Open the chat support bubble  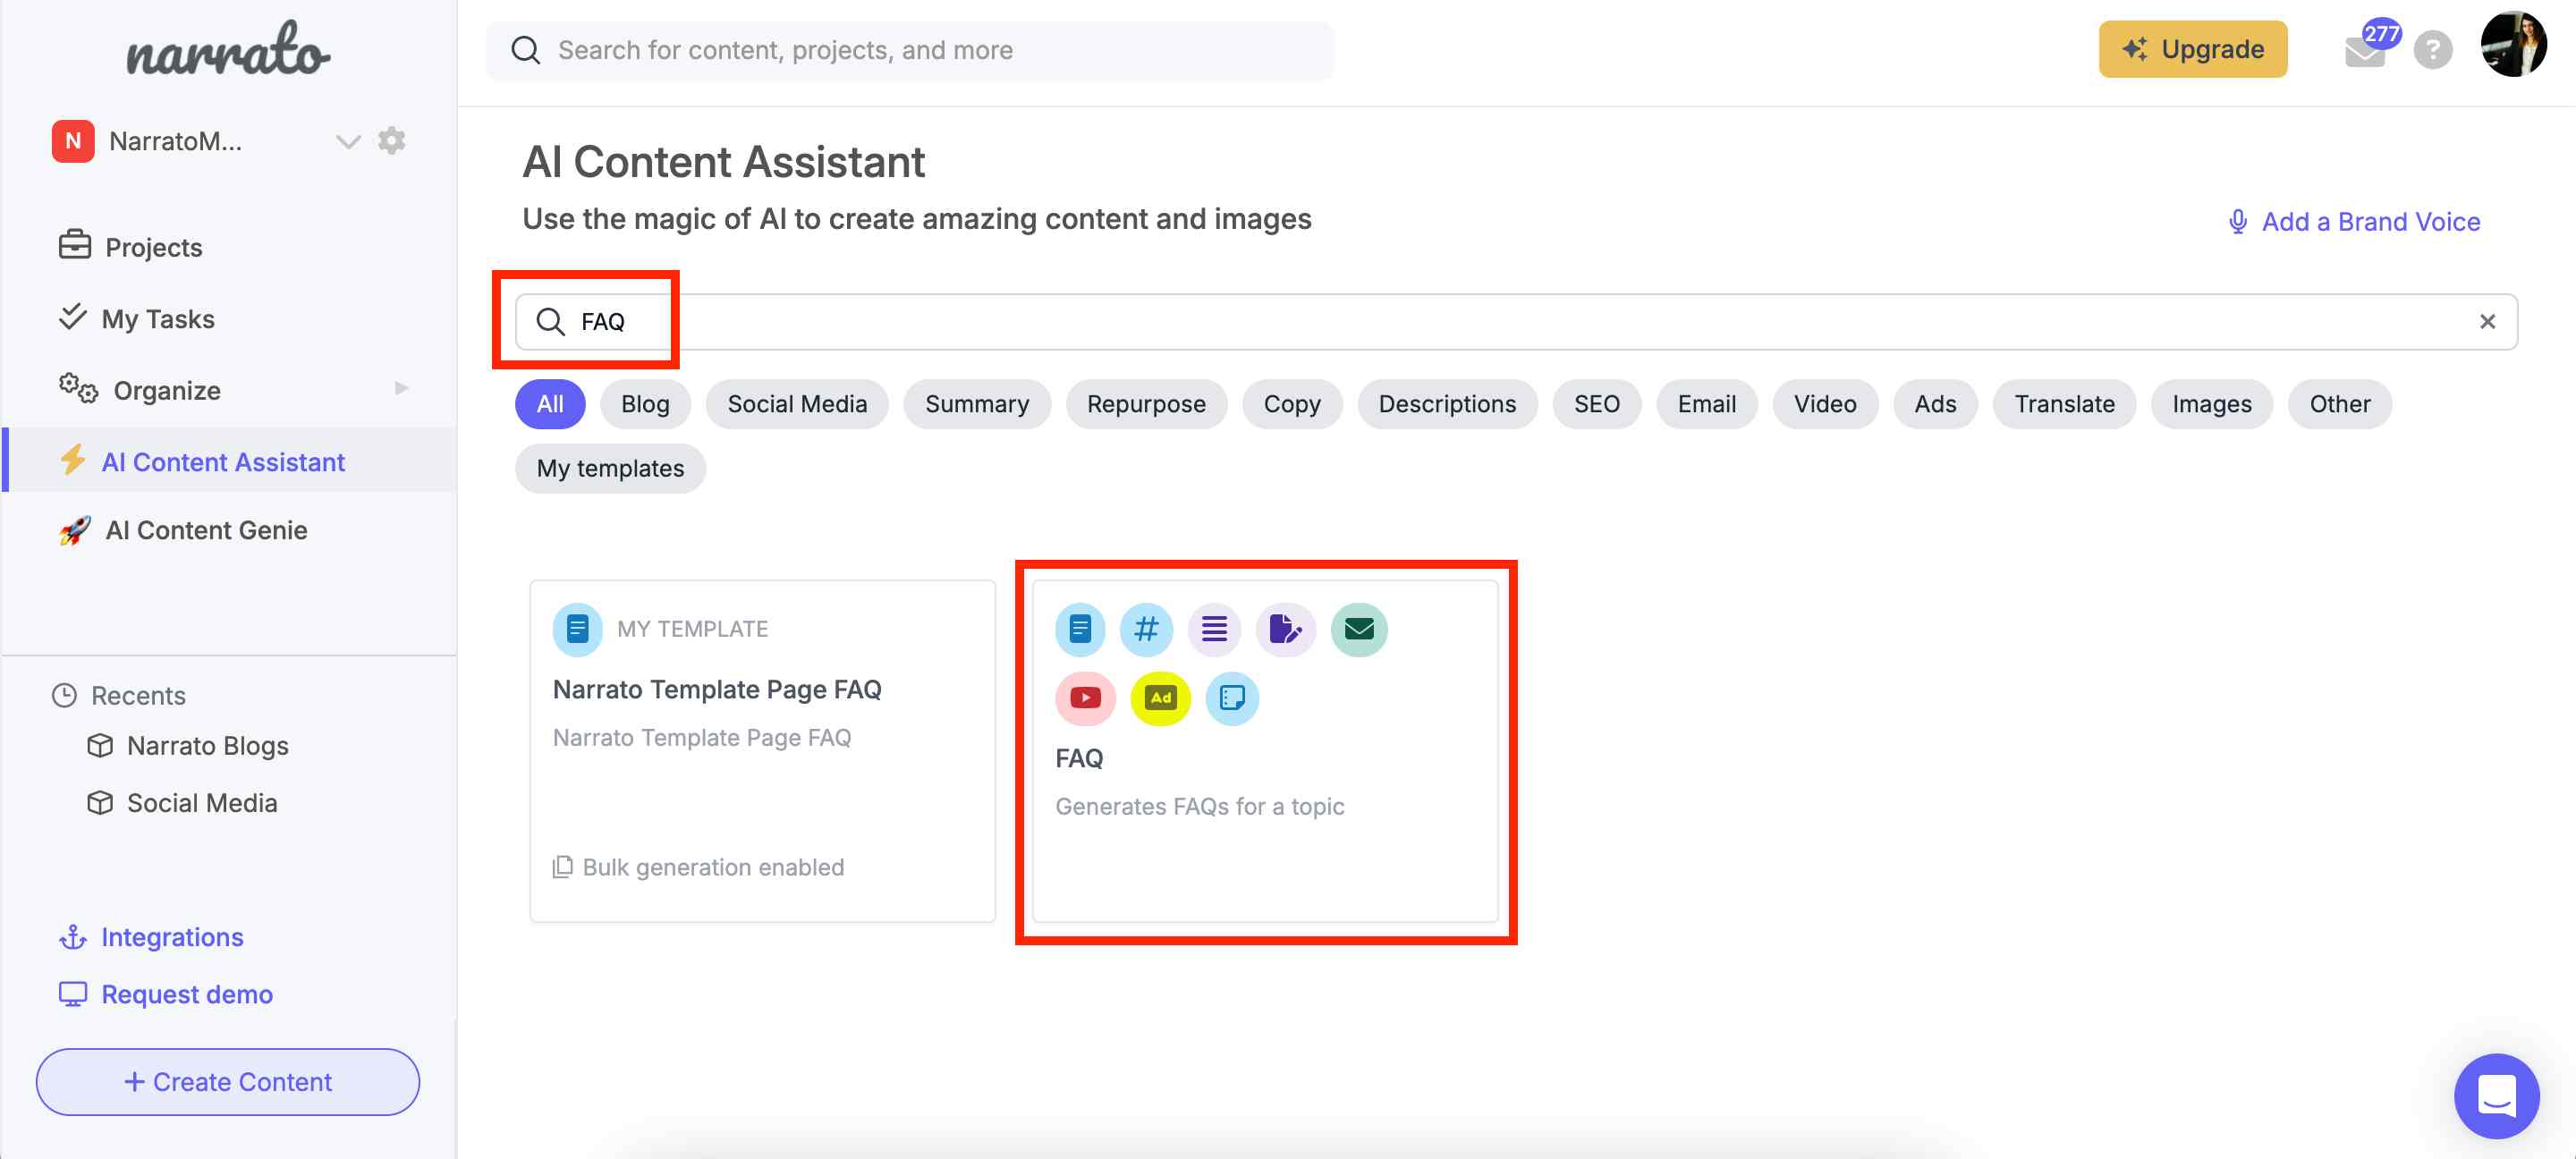tap(2496, 1096)
